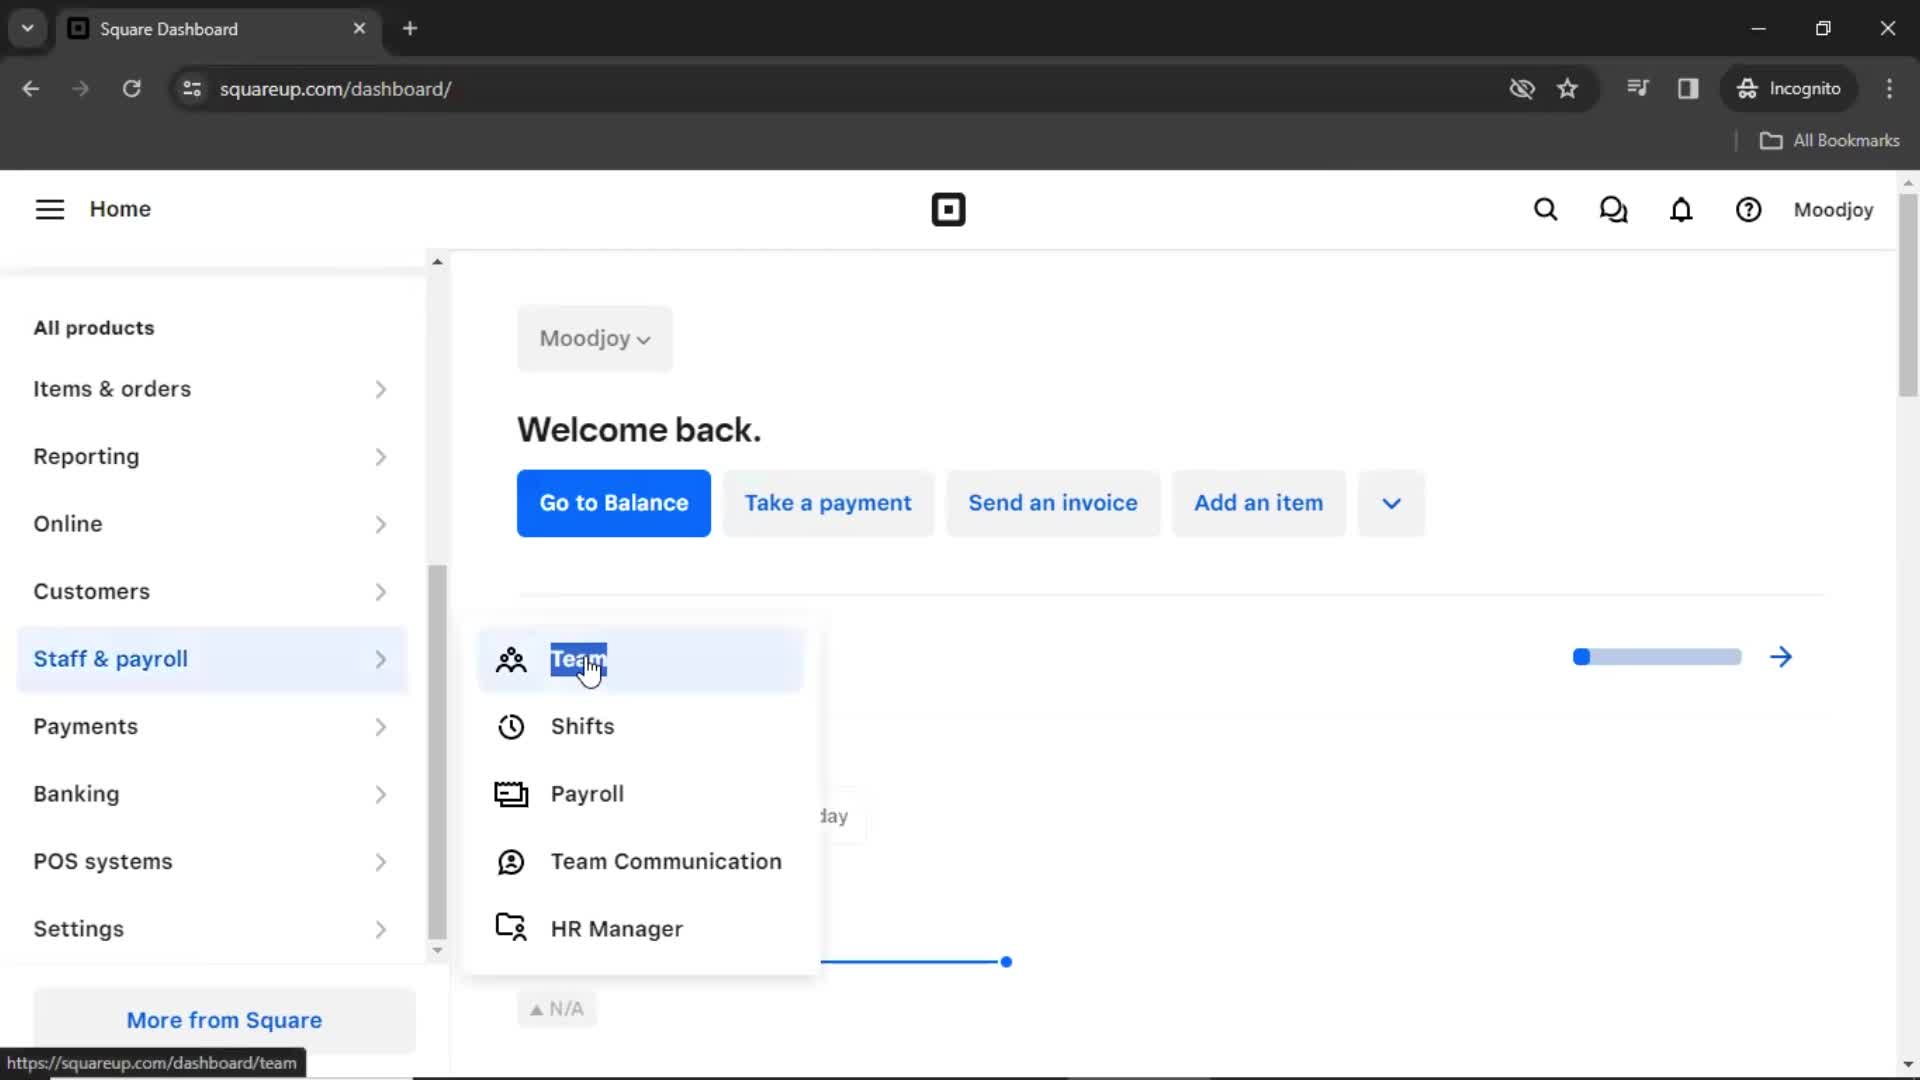Click the Team Communication chat icon

click(511, 862)
